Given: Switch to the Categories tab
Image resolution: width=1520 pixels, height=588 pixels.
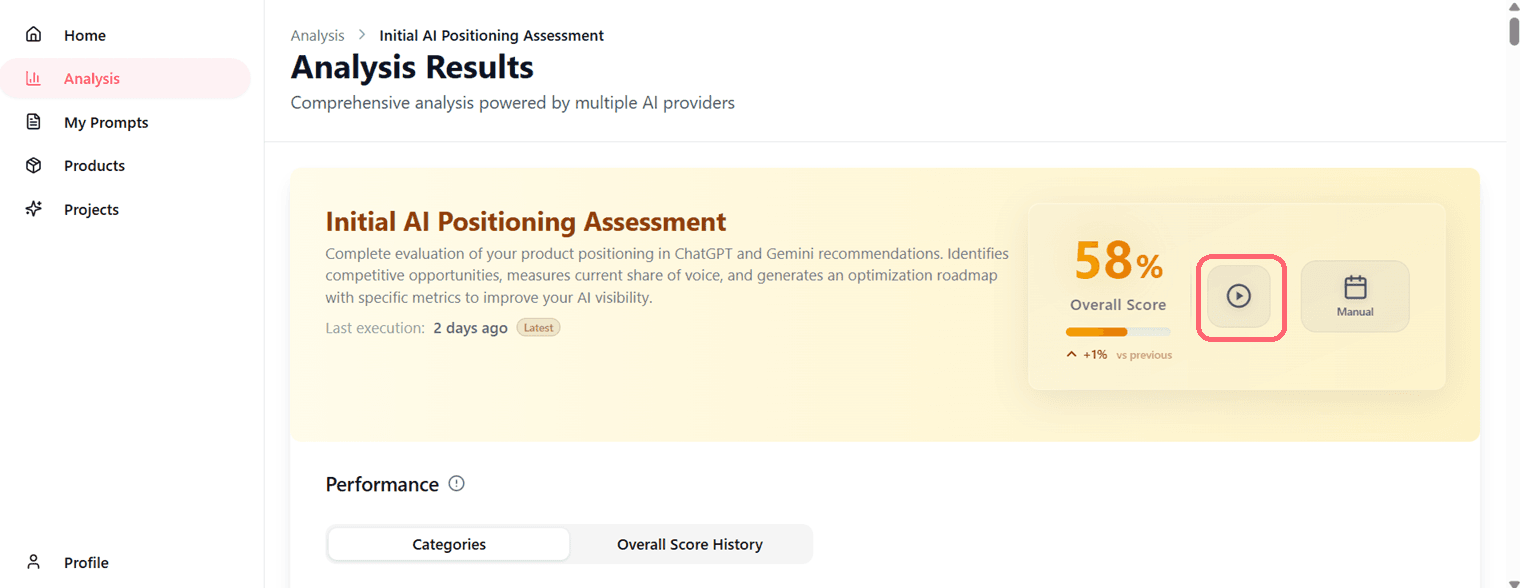Looking at the screenshot, I should pyautogui.click(x=449, y=545).
